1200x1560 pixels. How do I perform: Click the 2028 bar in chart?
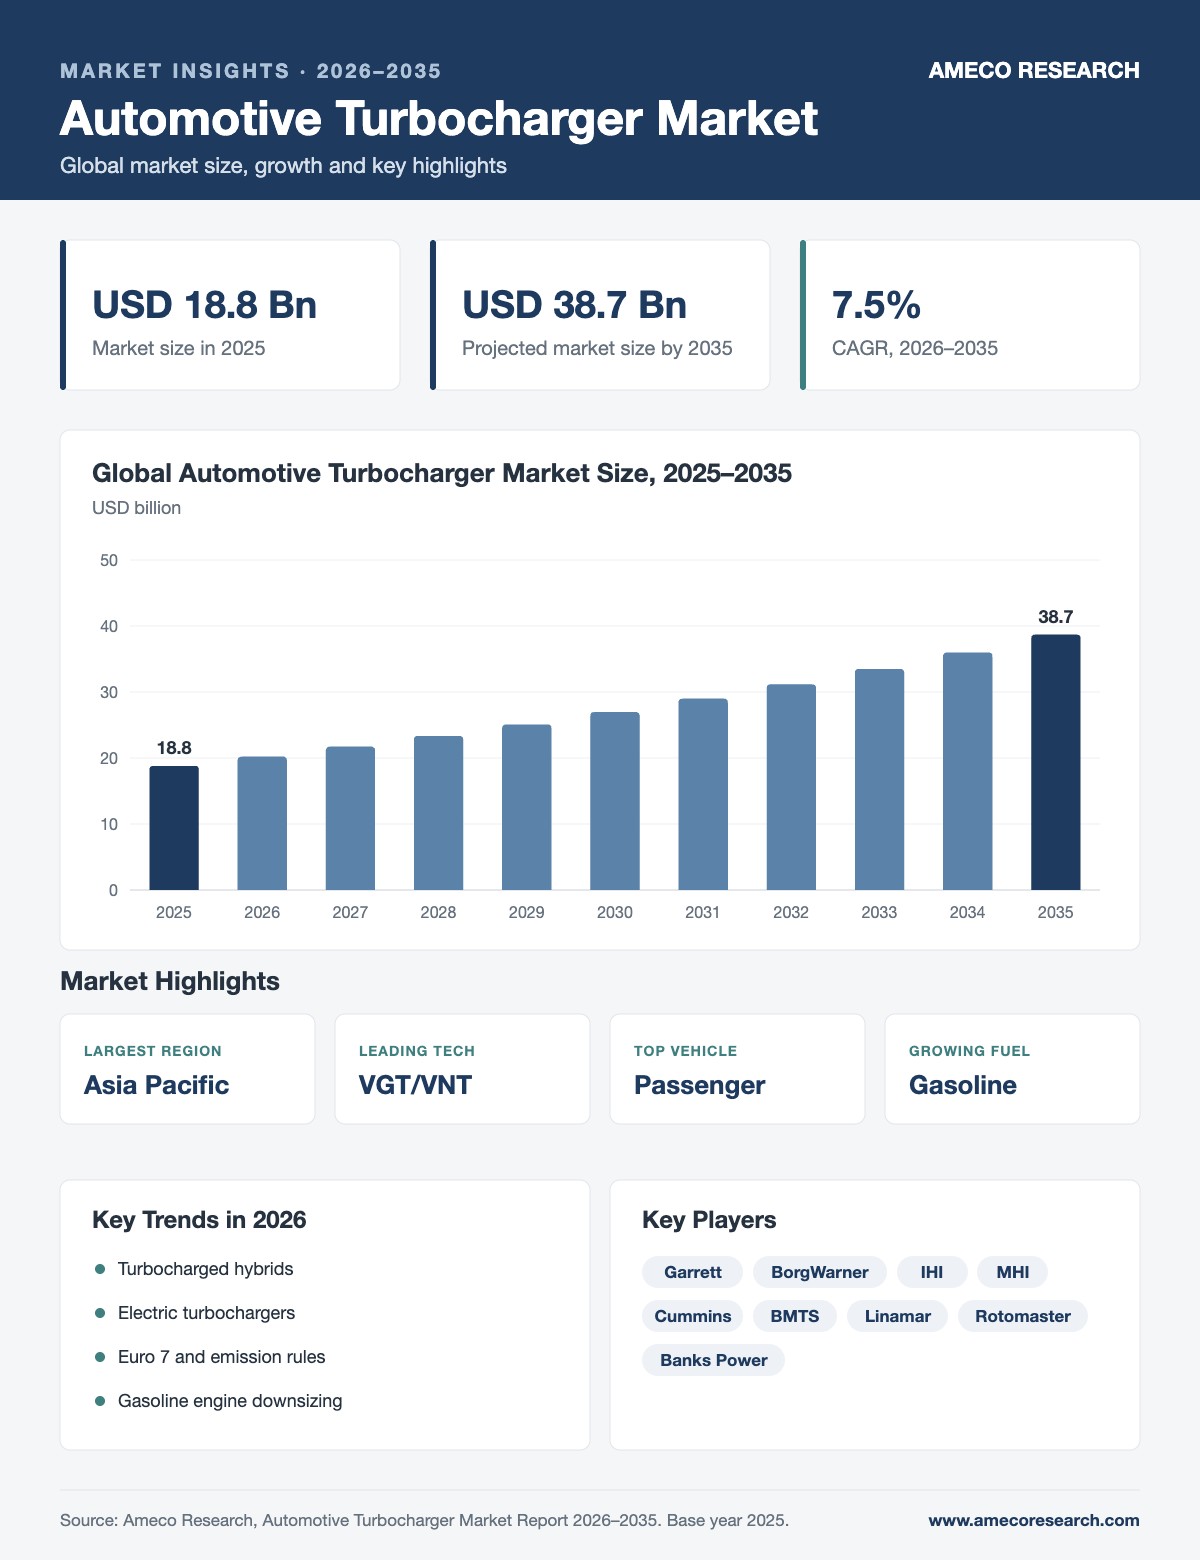tap(438, 813)
